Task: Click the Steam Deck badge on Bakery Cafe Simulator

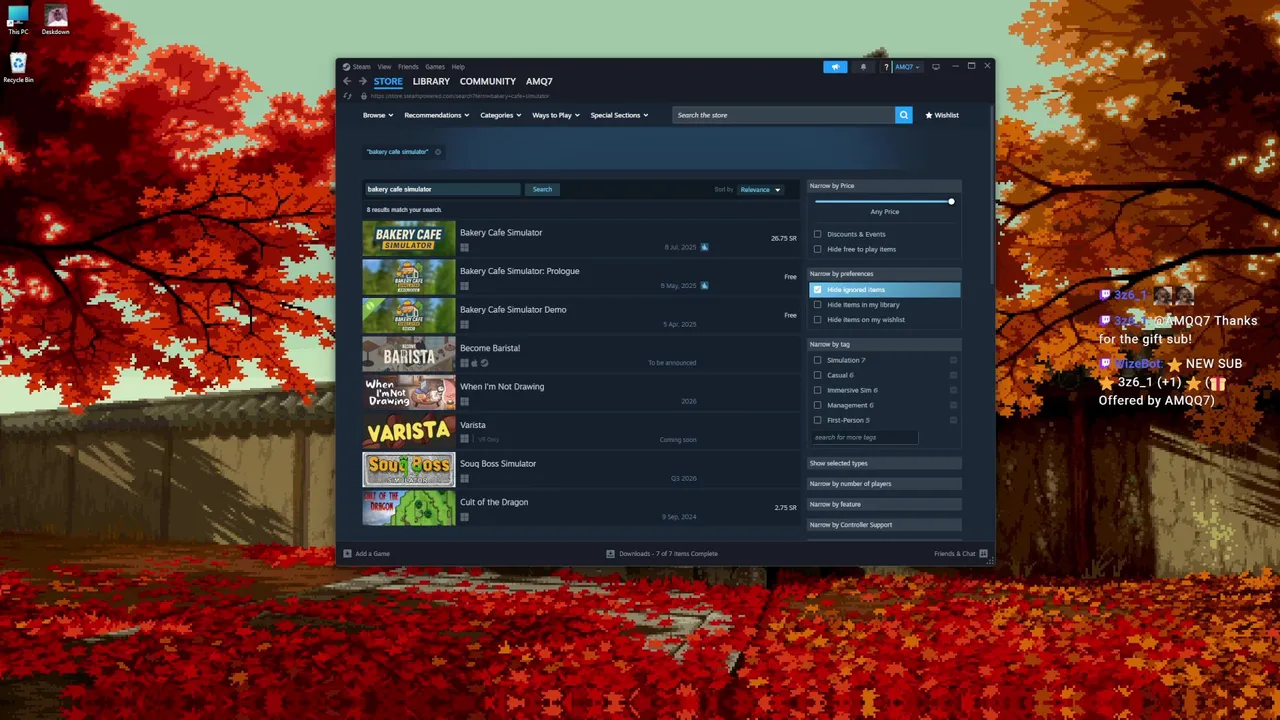Action: point(704,247)
